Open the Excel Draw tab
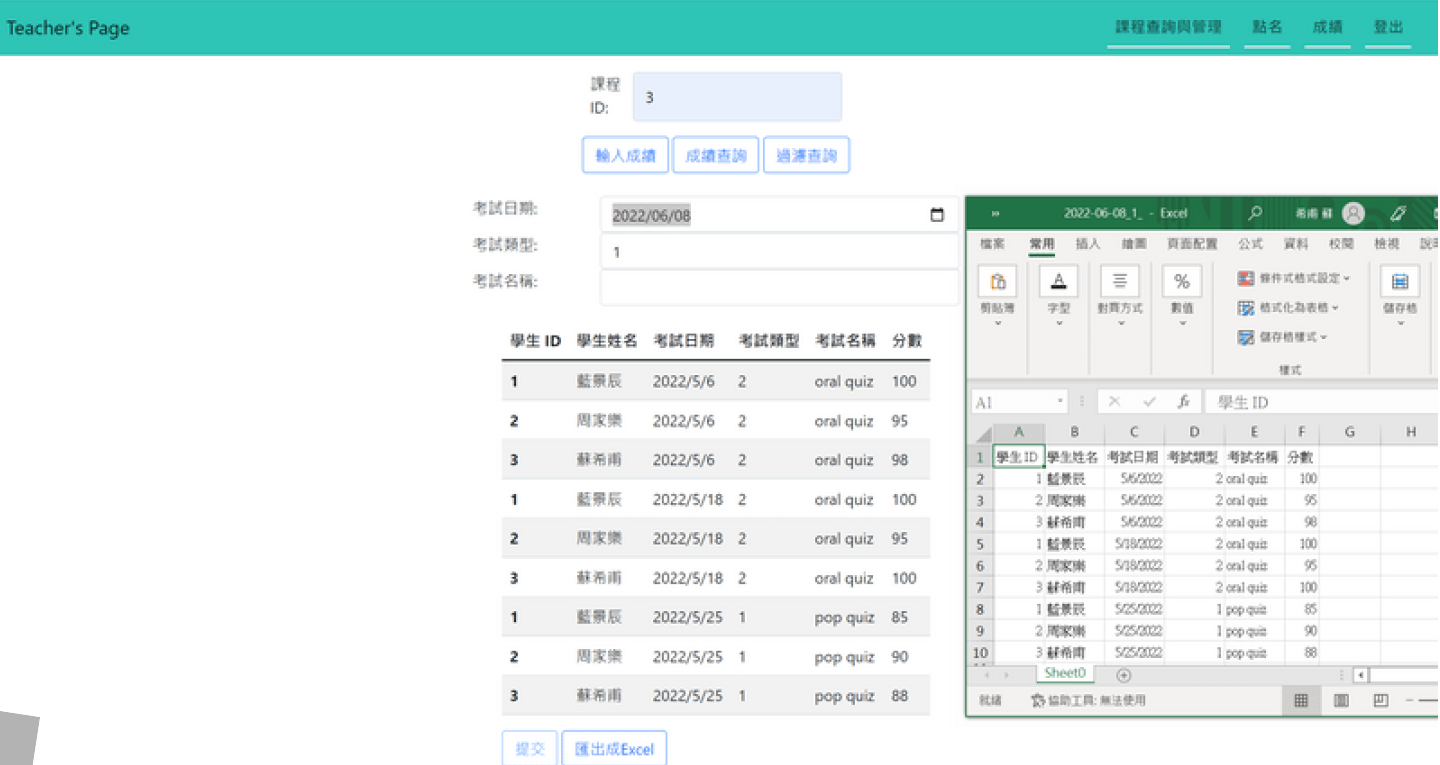This screenshot has width=1440, height=765. click(x=1134, y=244)
